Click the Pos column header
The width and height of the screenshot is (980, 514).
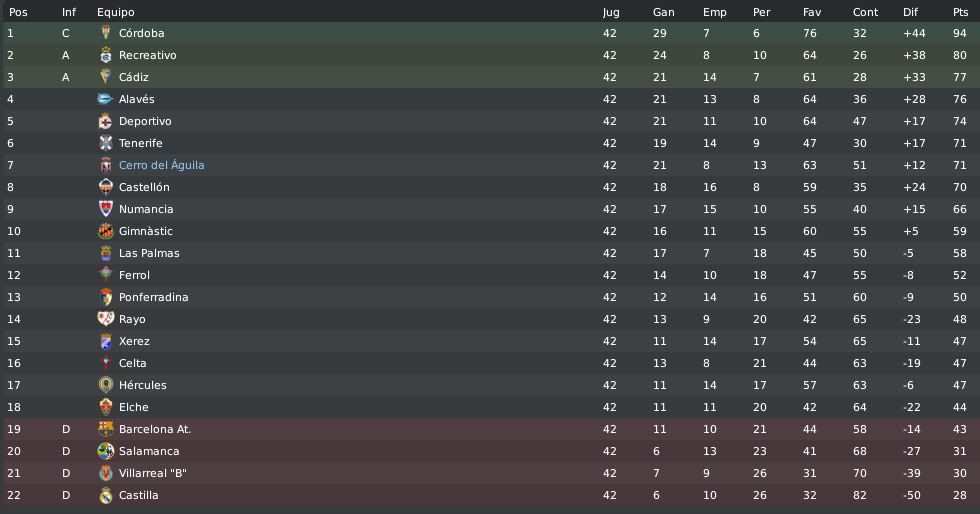point(18,12)
